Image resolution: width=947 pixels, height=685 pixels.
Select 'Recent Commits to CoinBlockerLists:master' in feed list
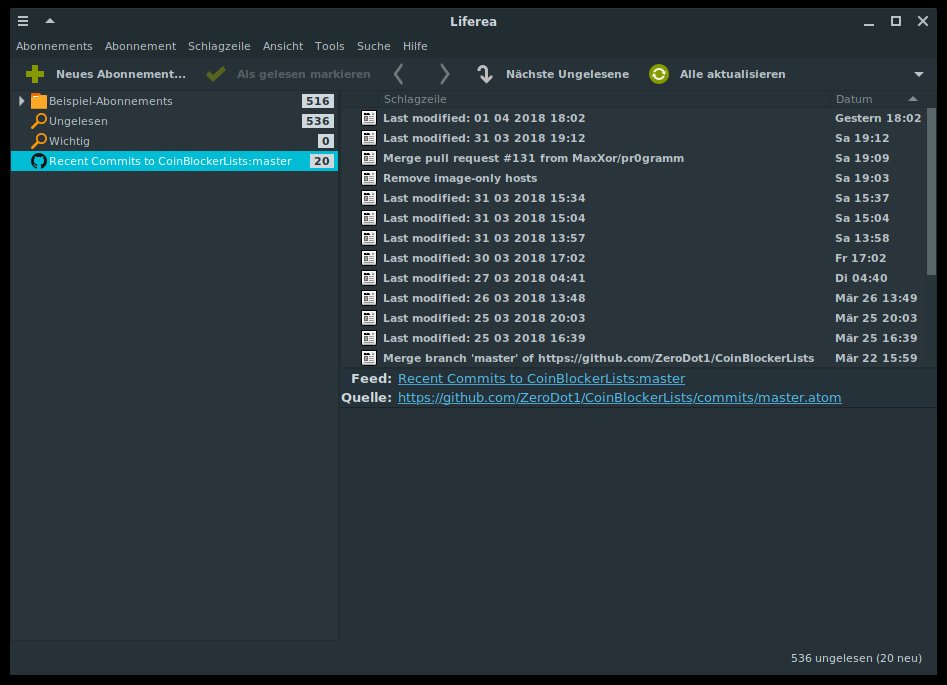[174, 161]
